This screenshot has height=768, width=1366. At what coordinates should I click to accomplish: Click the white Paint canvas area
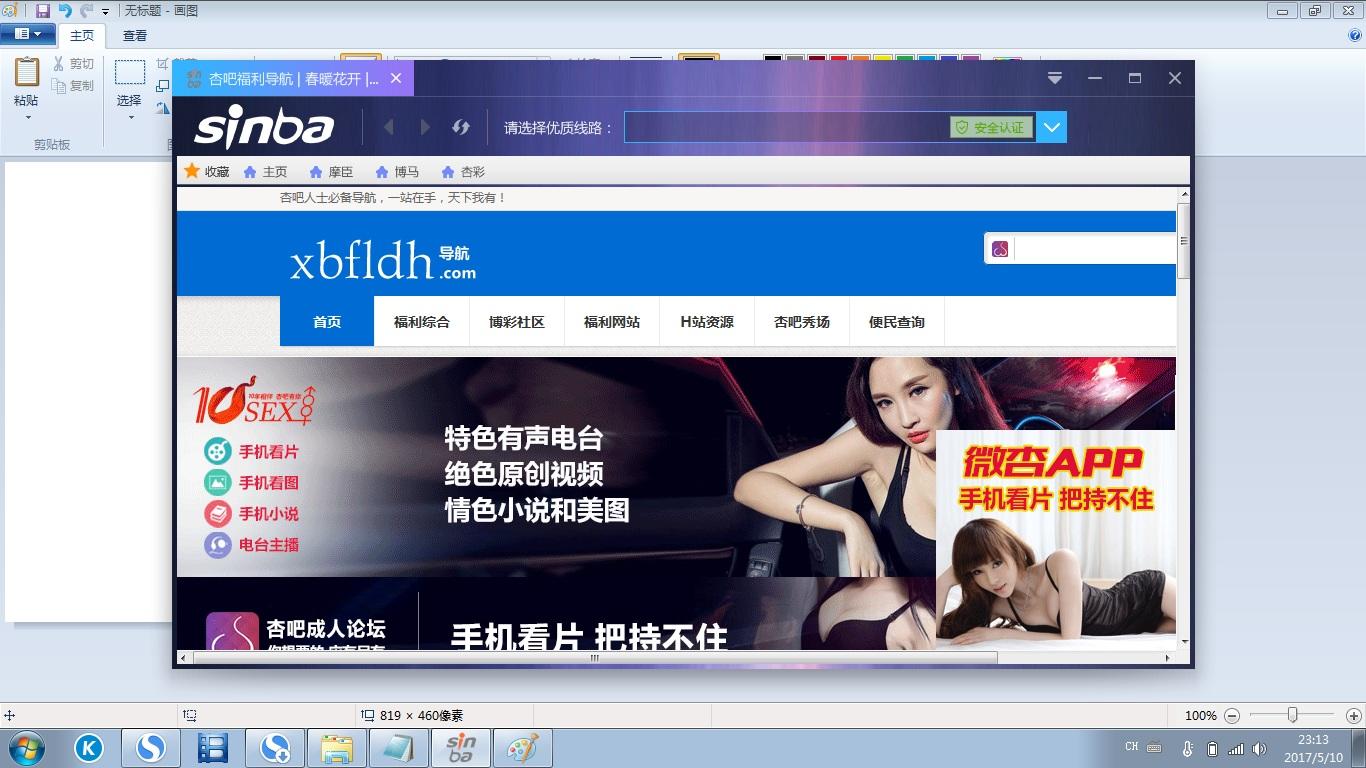coord(88,391)
